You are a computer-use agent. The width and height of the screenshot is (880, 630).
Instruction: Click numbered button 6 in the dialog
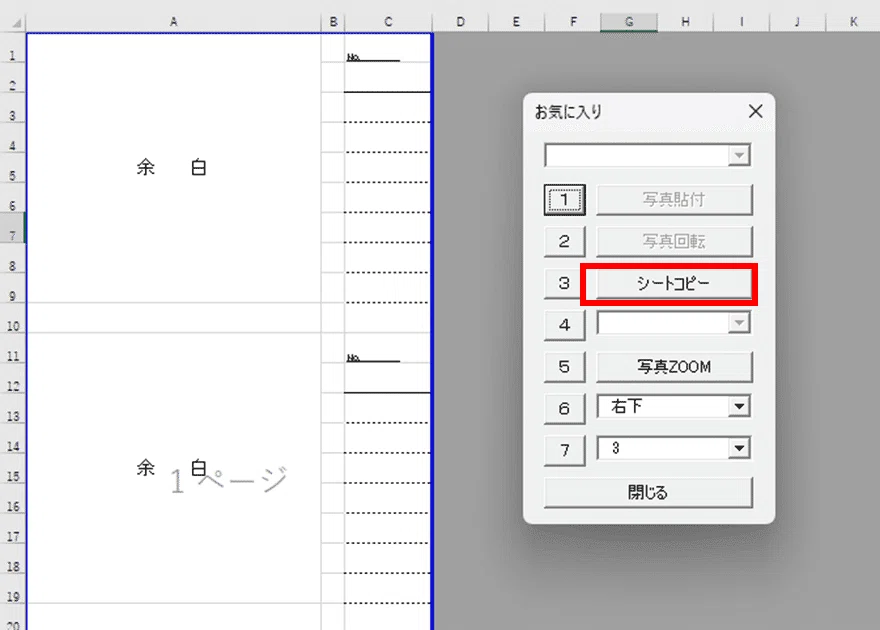565,409
